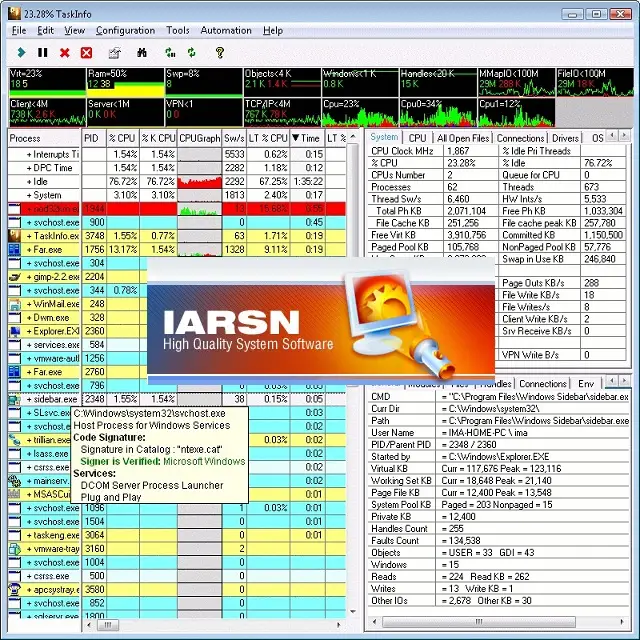Click the binoculars find icon
Viewport: 640px width, 640px height.
[x=142, y=52]
